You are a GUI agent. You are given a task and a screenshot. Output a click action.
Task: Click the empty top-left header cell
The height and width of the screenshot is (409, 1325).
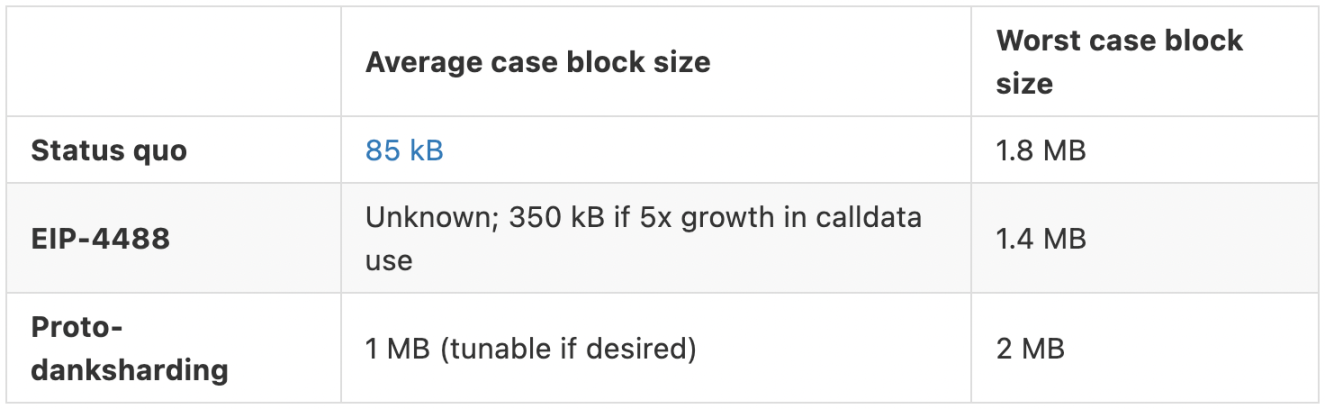(x=173, y=62)
